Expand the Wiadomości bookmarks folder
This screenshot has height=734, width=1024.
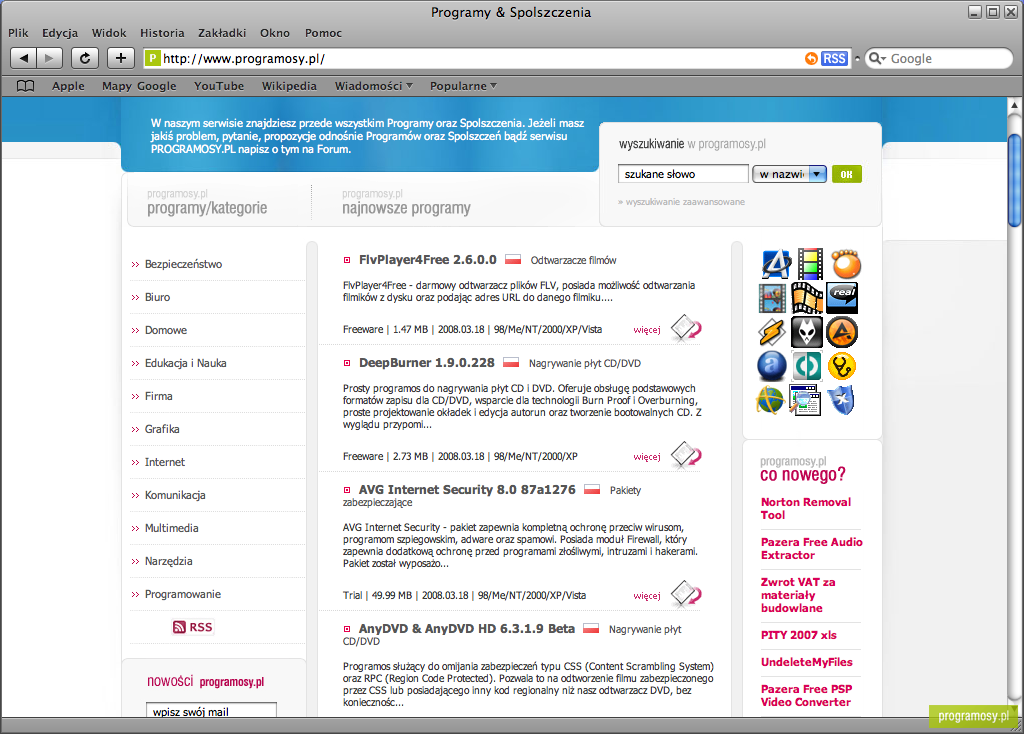(374, 86)
